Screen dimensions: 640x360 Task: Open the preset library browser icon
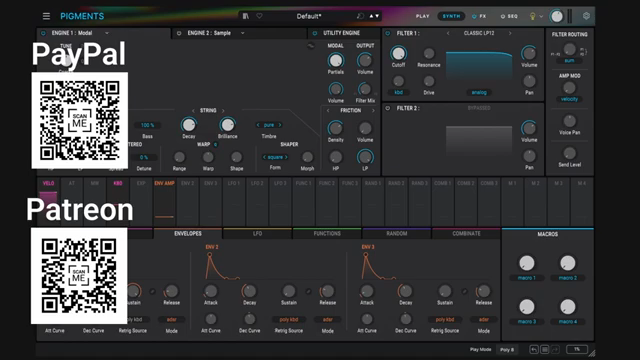point(246,16)
